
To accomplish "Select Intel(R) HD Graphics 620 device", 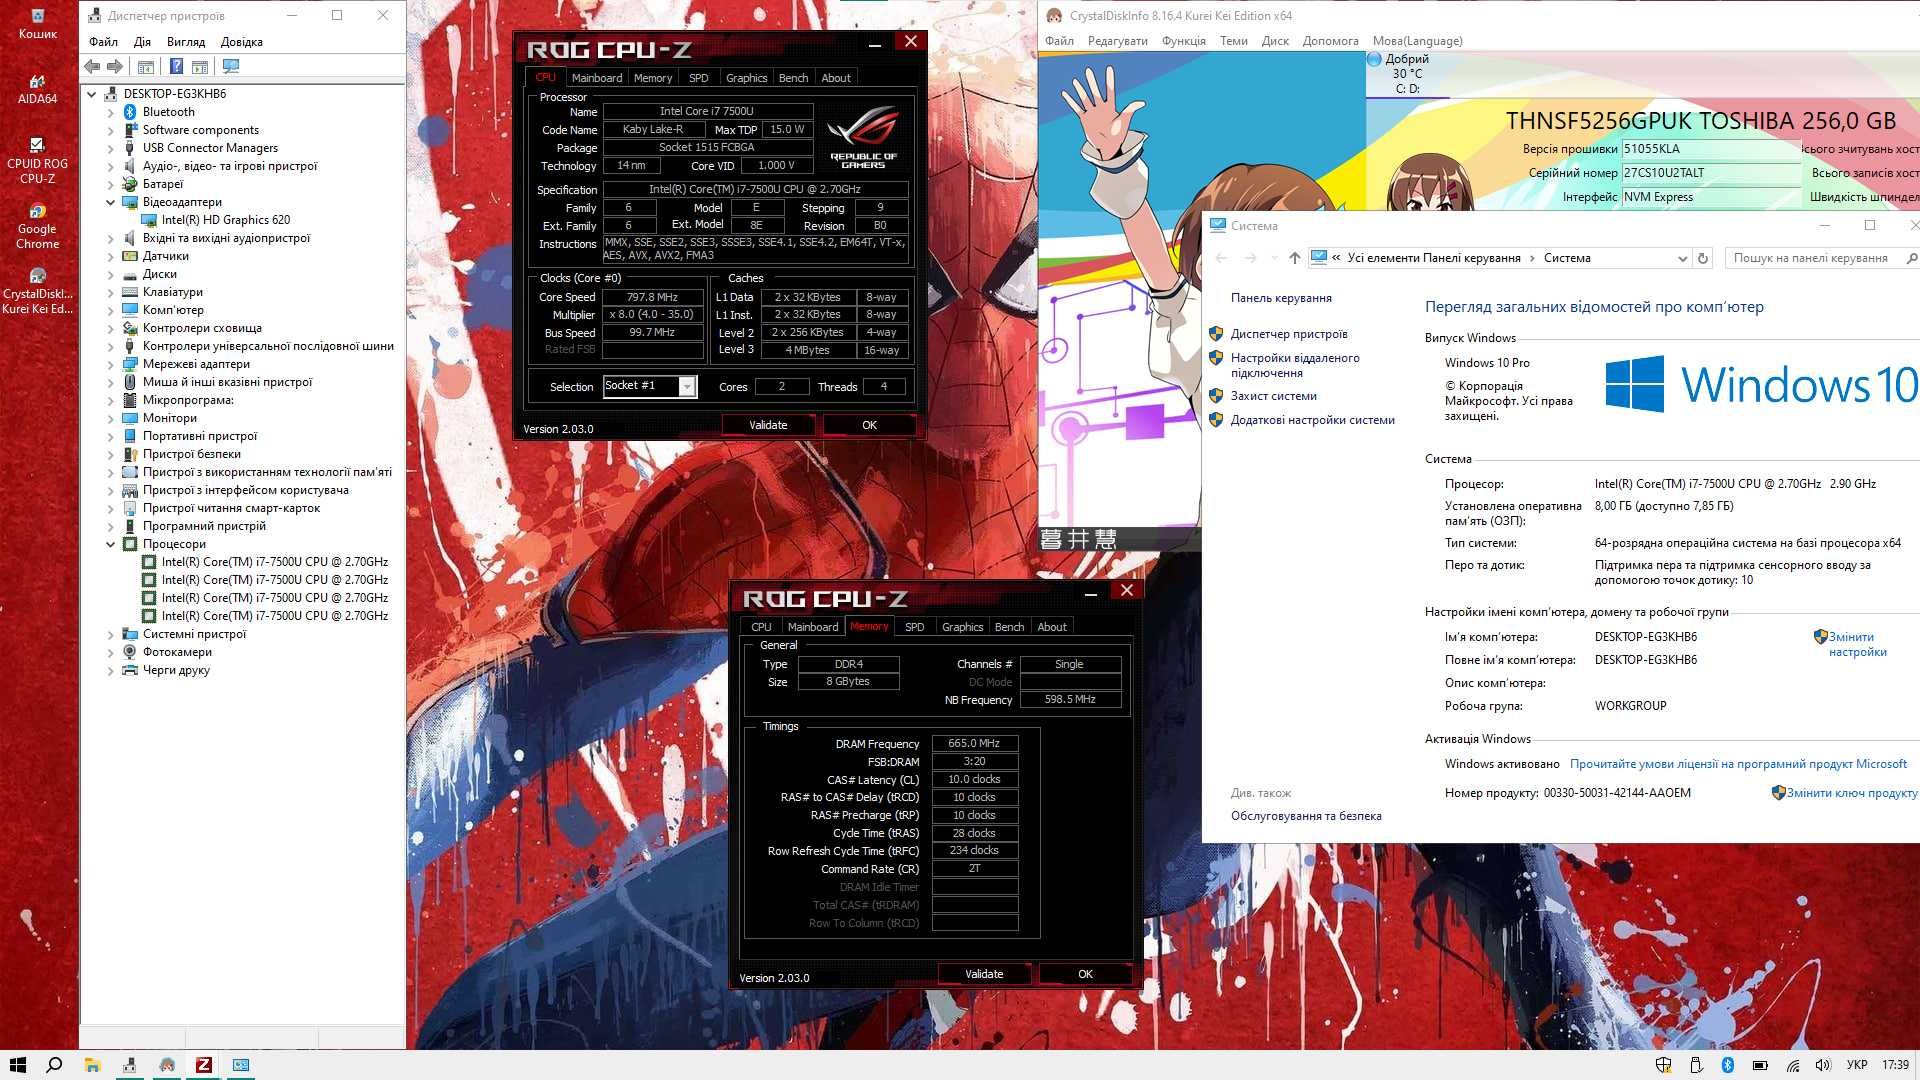I will pyautogui.click(x=225, y=220).
